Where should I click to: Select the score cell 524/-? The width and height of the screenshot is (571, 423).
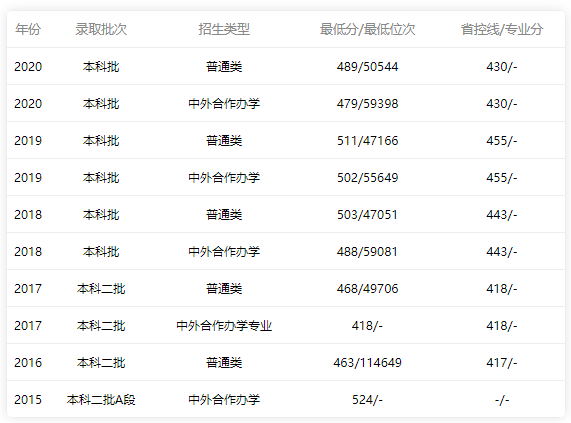pos(367,400)
